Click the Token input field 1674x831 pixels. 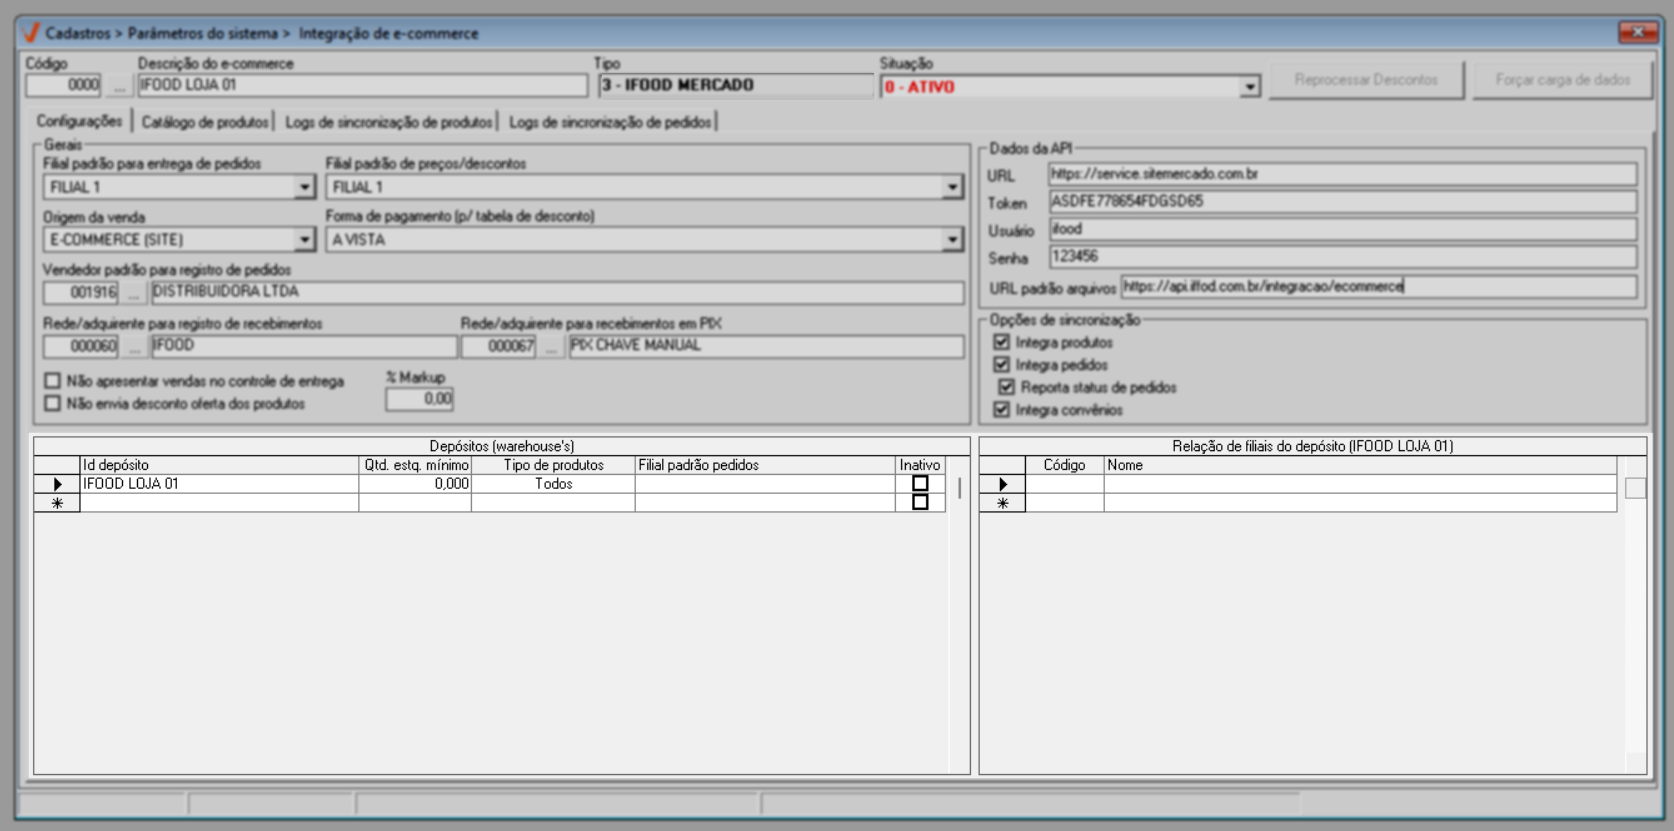pos(1341,202)
